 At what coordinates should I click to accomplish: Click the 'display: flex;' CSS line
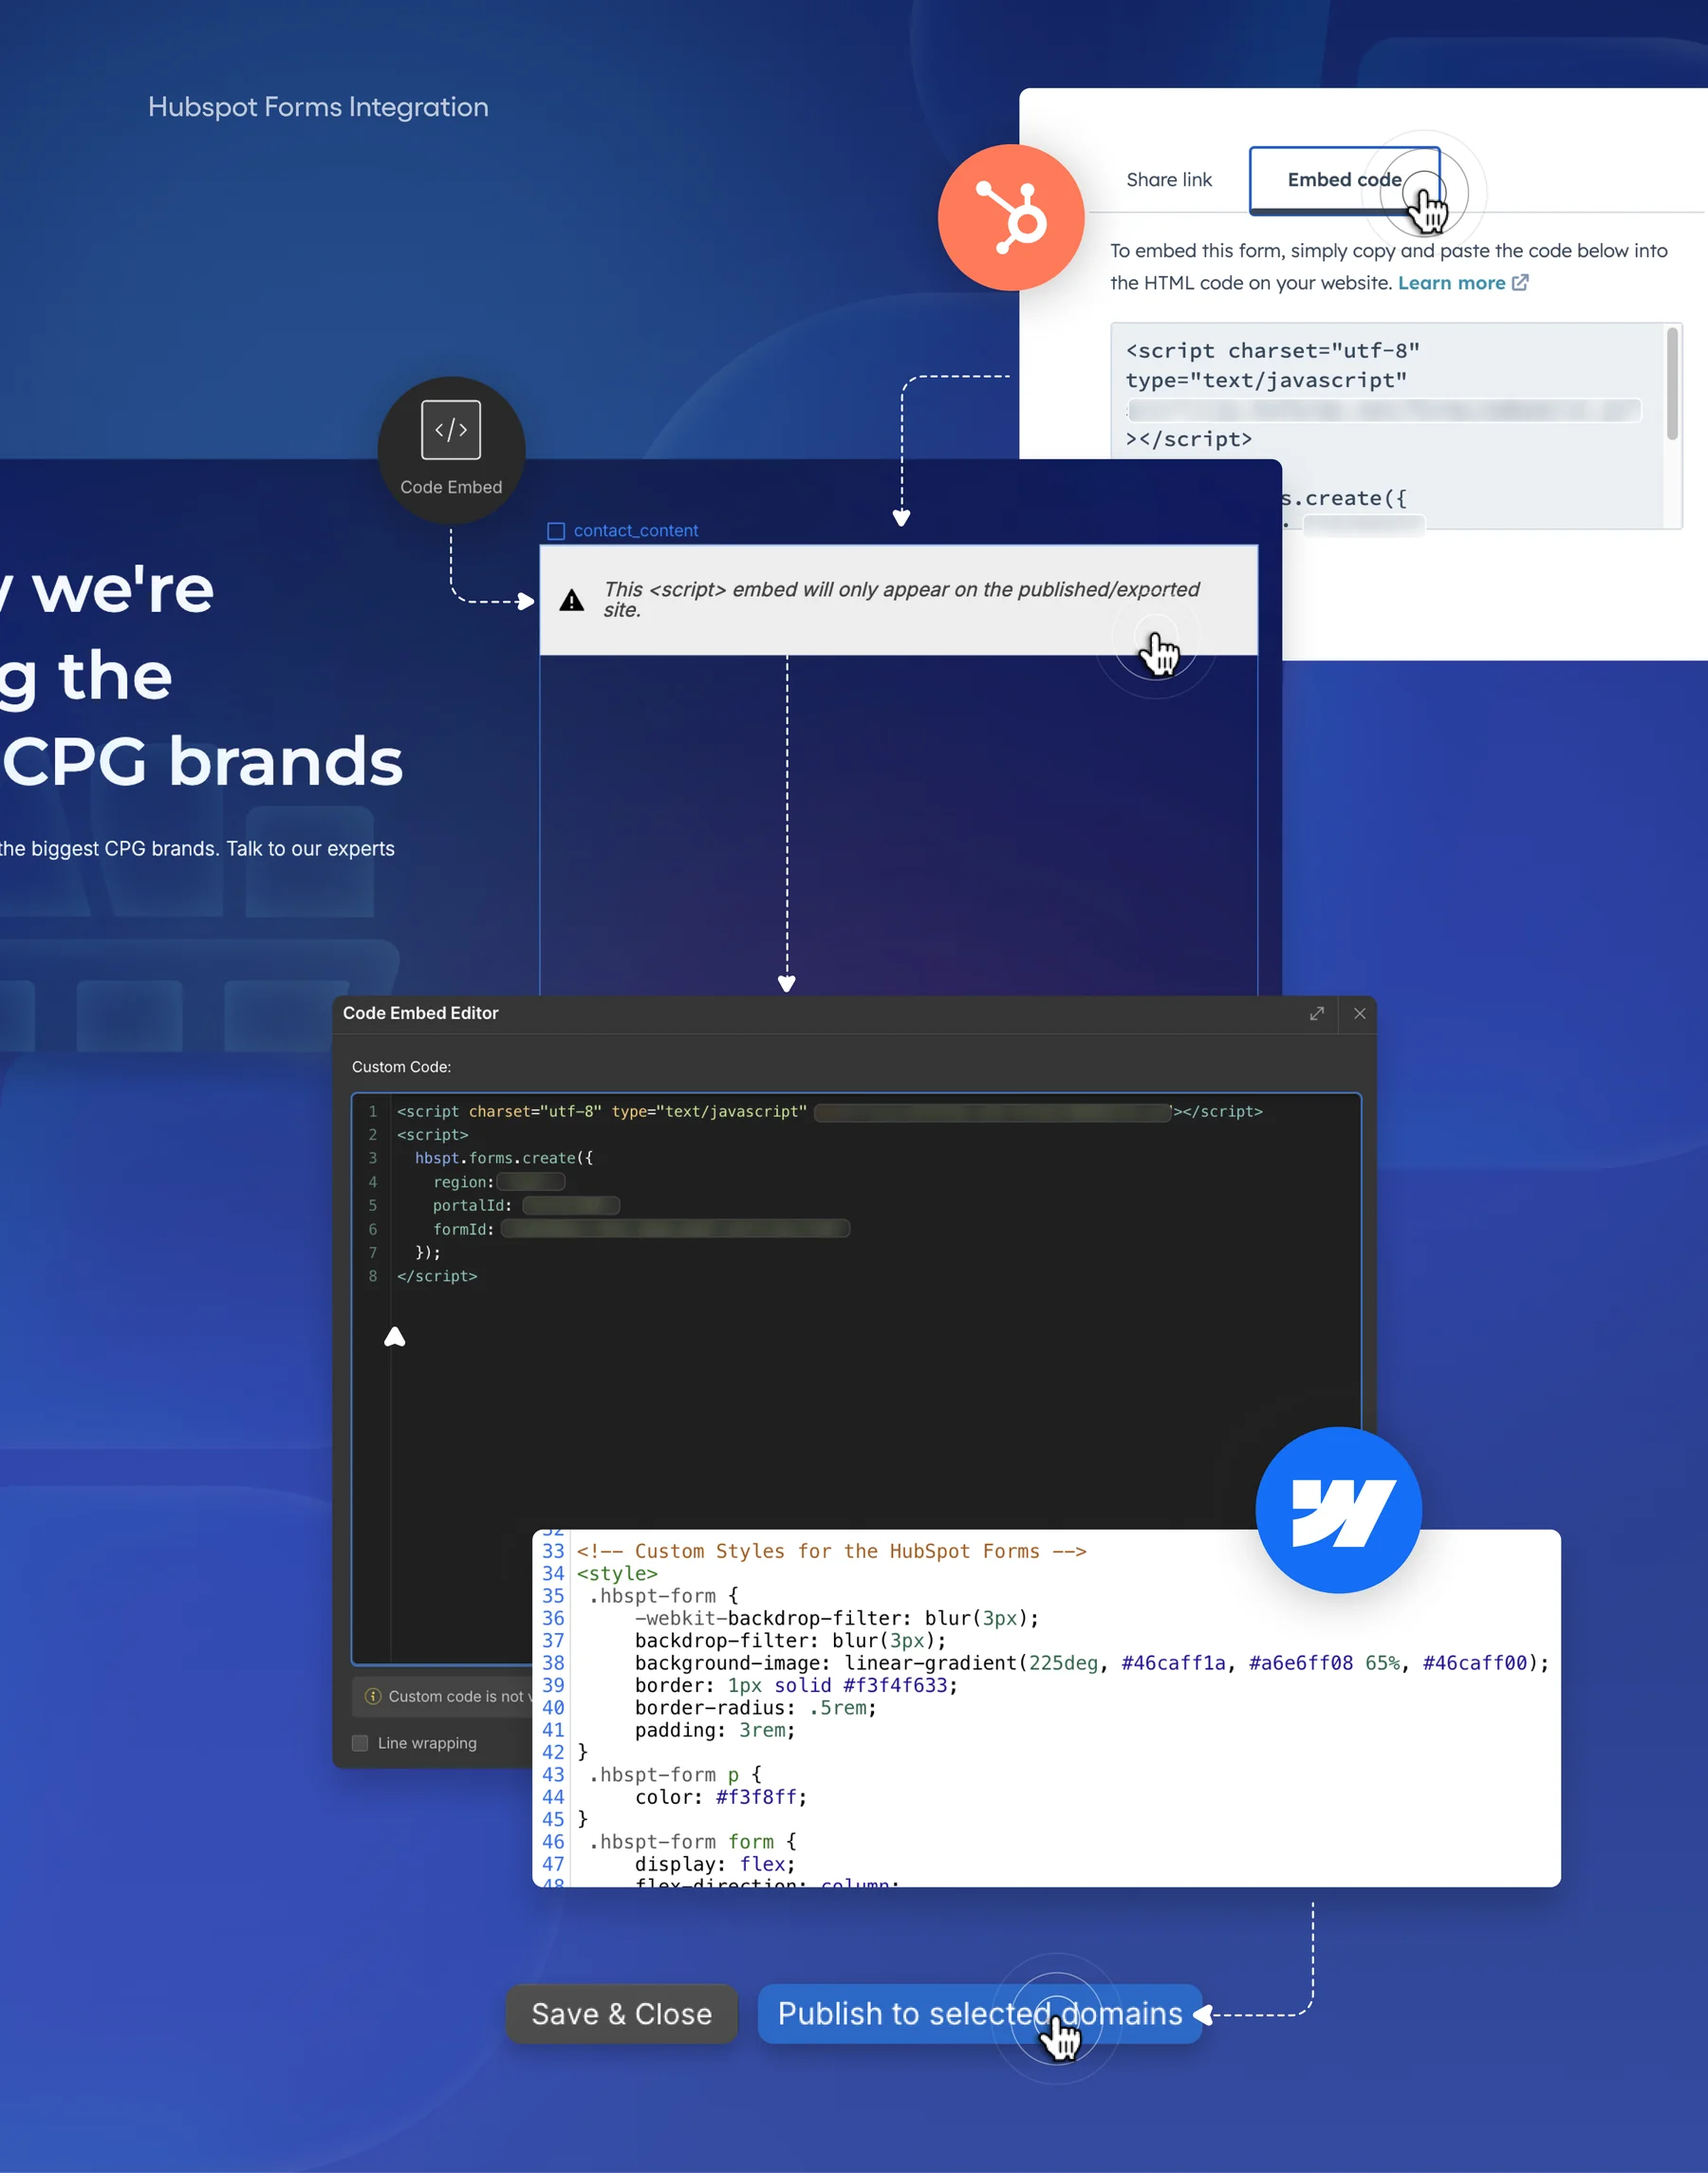tap(715, 1864)
